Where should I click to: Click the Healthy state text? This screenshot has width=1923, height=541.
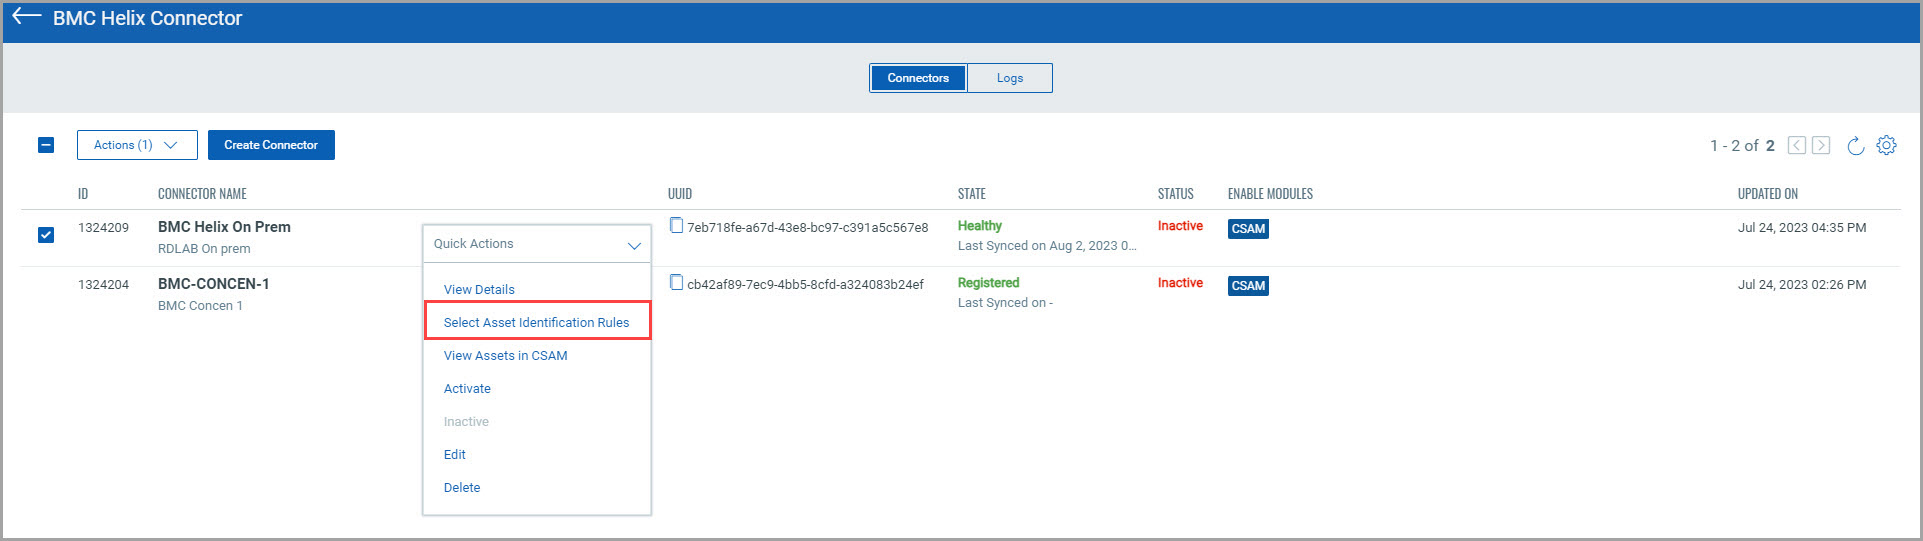(980, 226)
